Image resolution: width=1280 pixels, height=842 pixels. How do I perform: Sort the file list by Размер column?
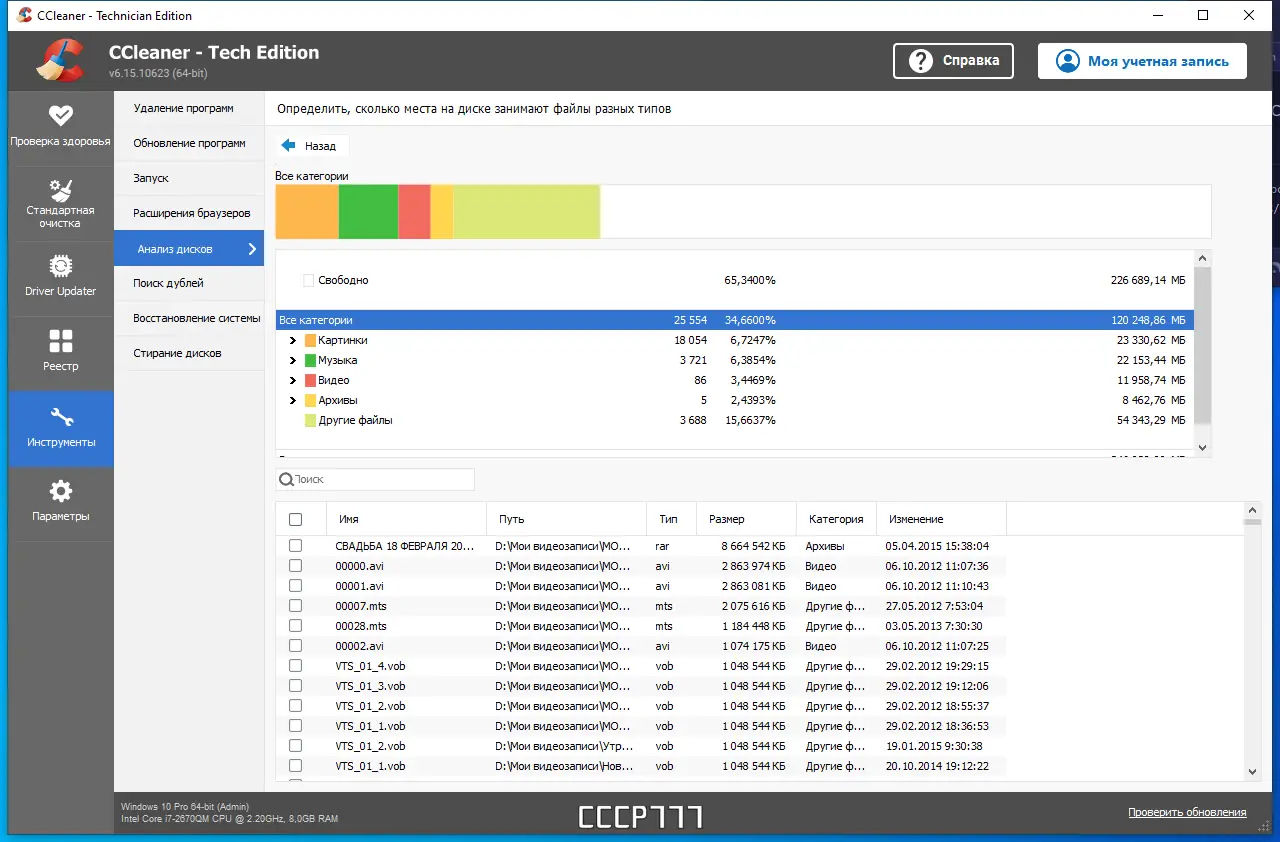pos(747,519)
